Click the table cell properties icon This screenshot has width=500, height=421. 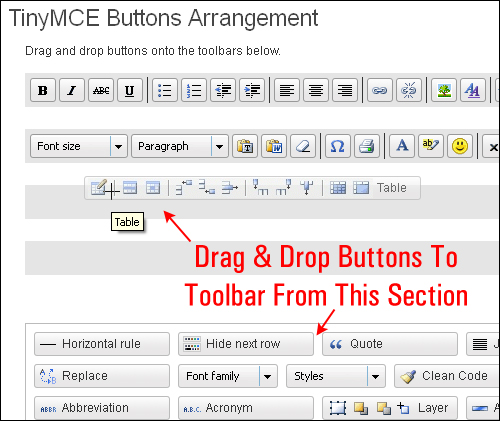pos(153,188)
